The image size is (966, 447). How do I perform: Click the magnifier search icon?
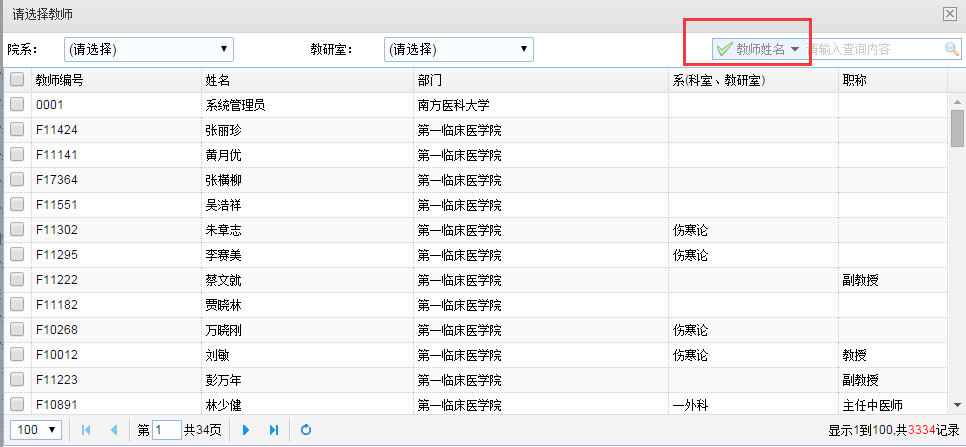point(951,49)
